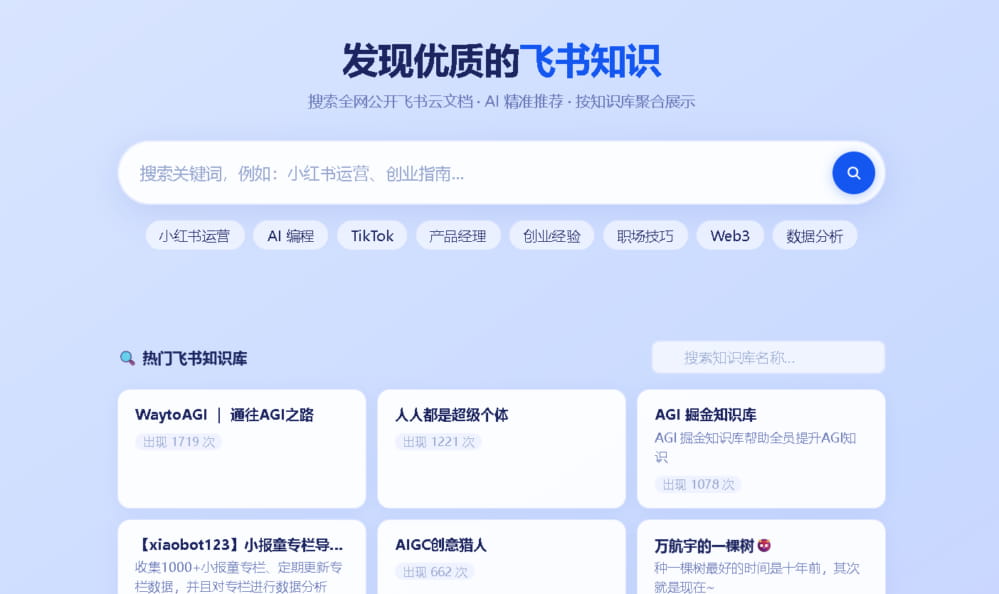Image resolution: width=999 pixels, height=594 pixels.
Task: Open the AIGC创意猎人 card
Action: [x=501, y=557]
